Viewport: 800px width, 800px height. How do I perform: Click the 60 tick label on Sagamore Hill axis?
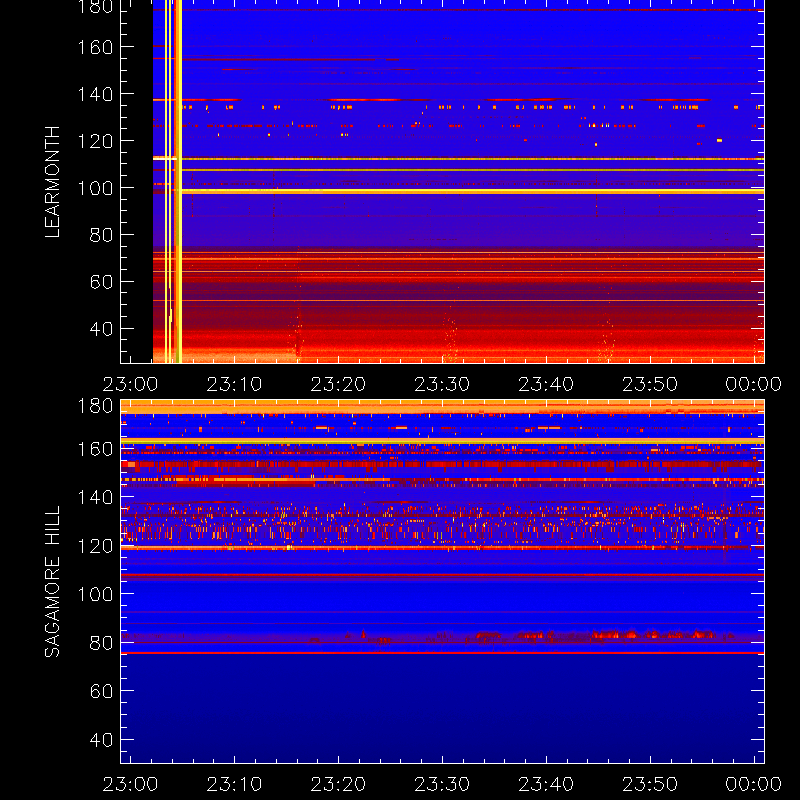pos(101,691)
